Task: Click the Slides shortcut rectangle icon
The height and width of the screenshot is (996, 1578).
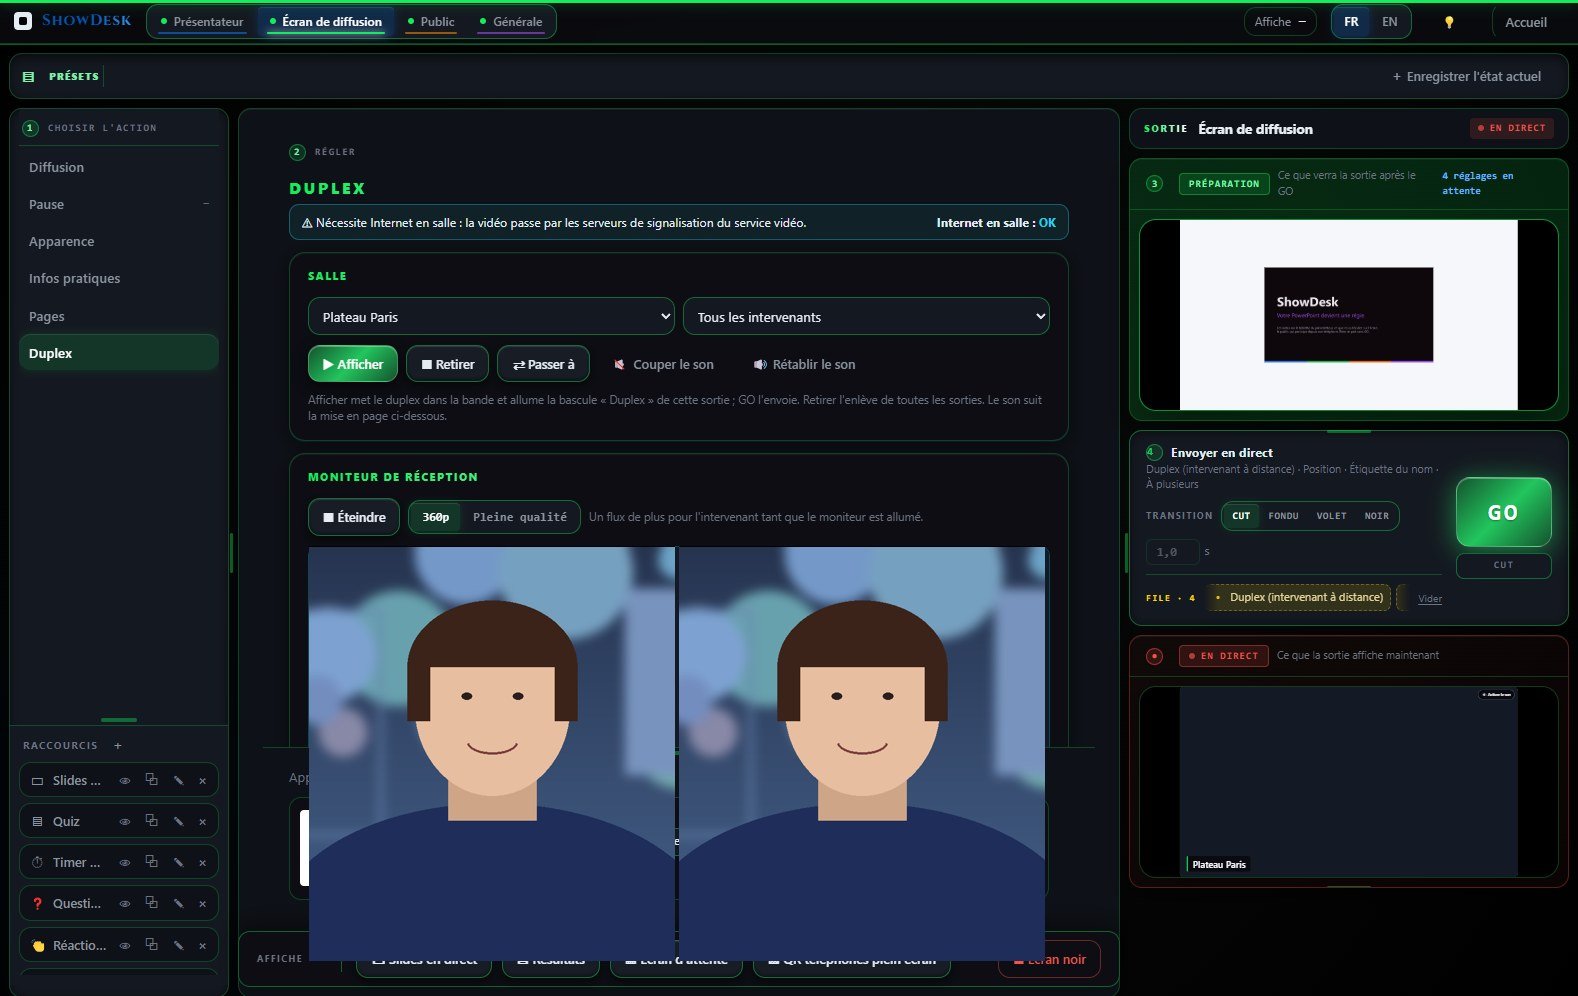Action: point(37,781)
